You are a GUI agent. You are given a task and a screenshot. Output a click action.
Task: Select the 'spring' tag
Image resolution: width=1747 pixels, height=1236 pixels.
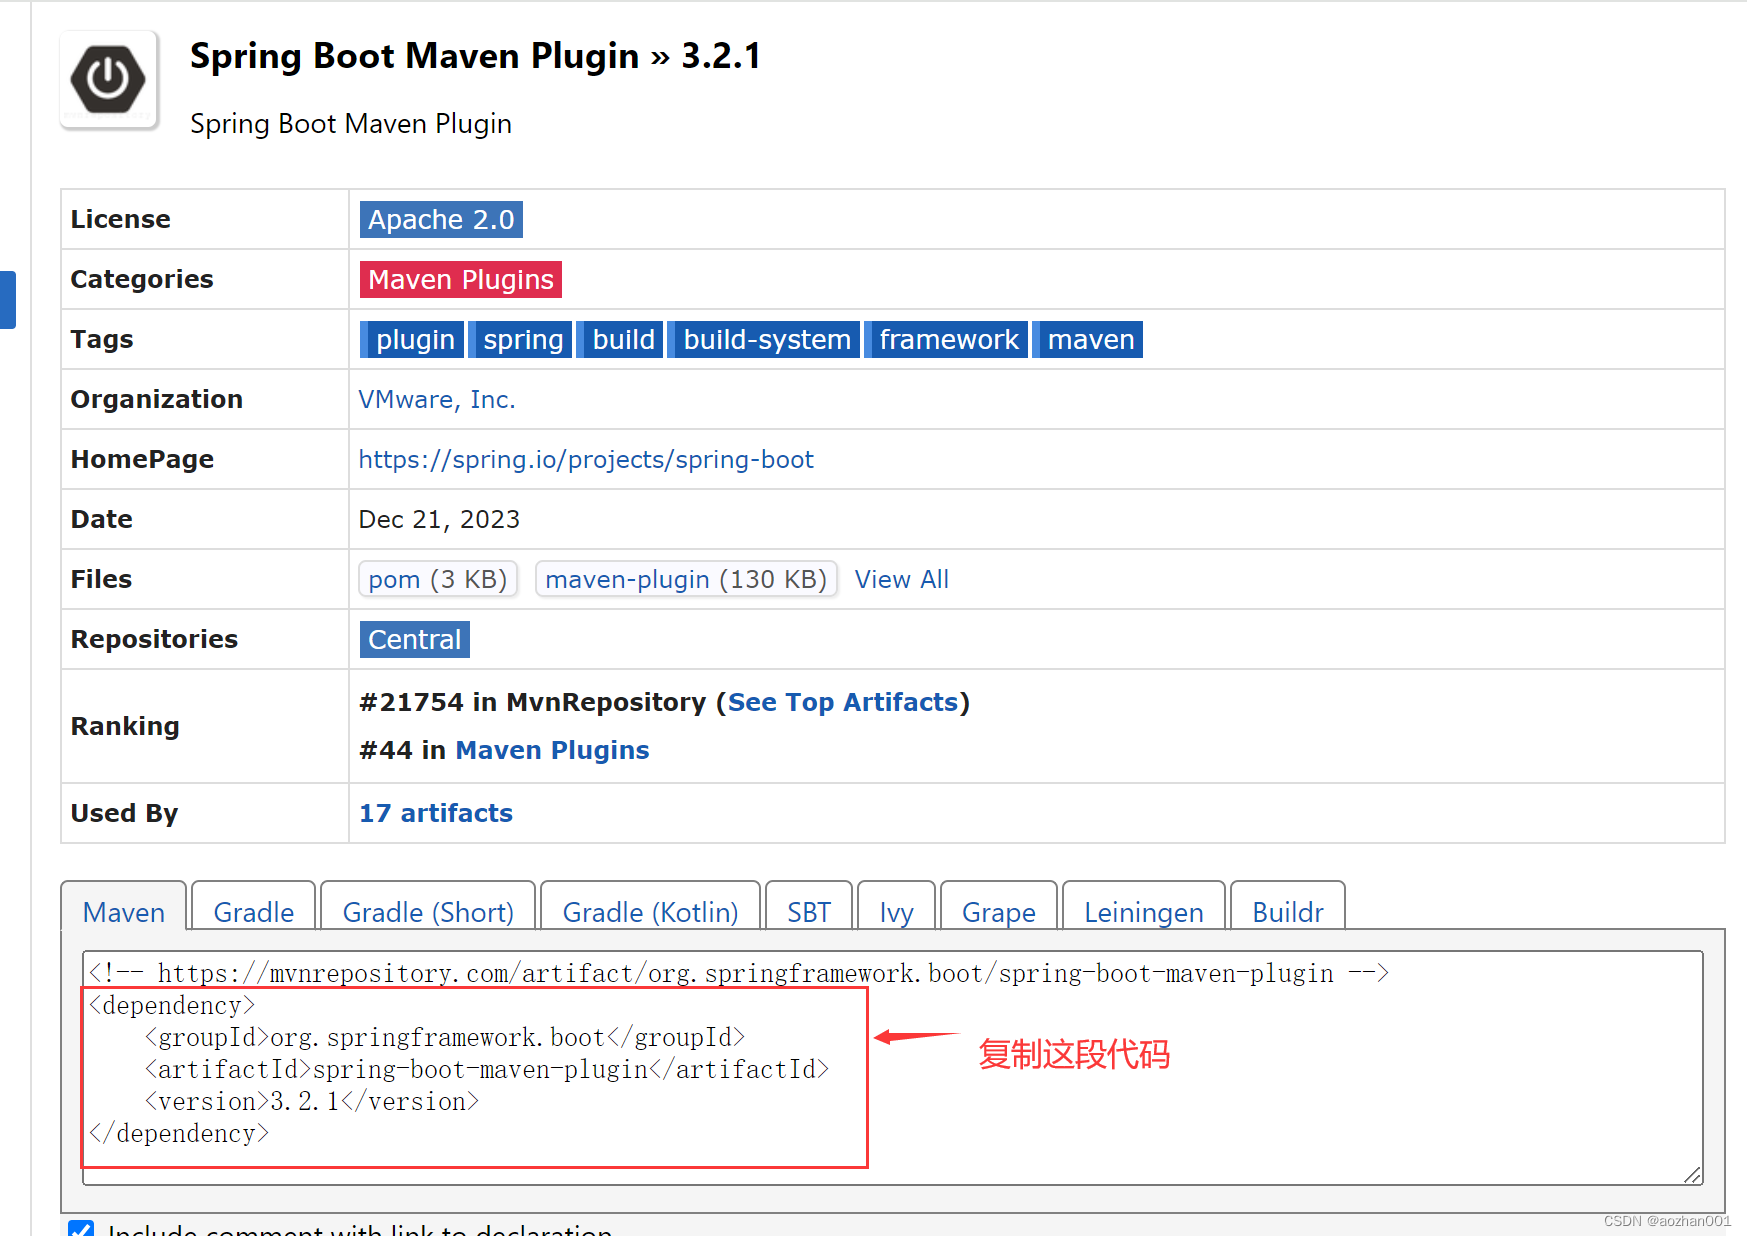[x=521, y=339]
